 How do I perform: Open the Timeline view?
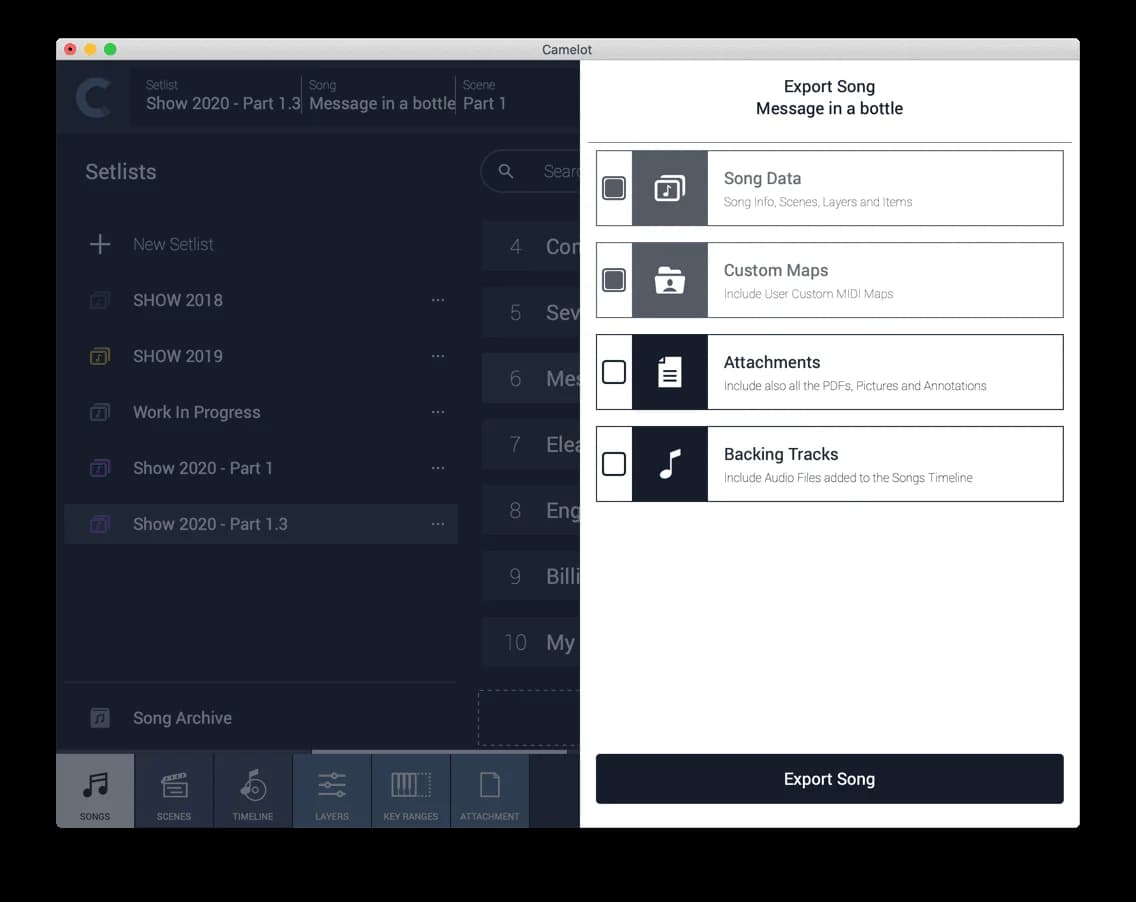pyautogui.click(x=252, y=790)
